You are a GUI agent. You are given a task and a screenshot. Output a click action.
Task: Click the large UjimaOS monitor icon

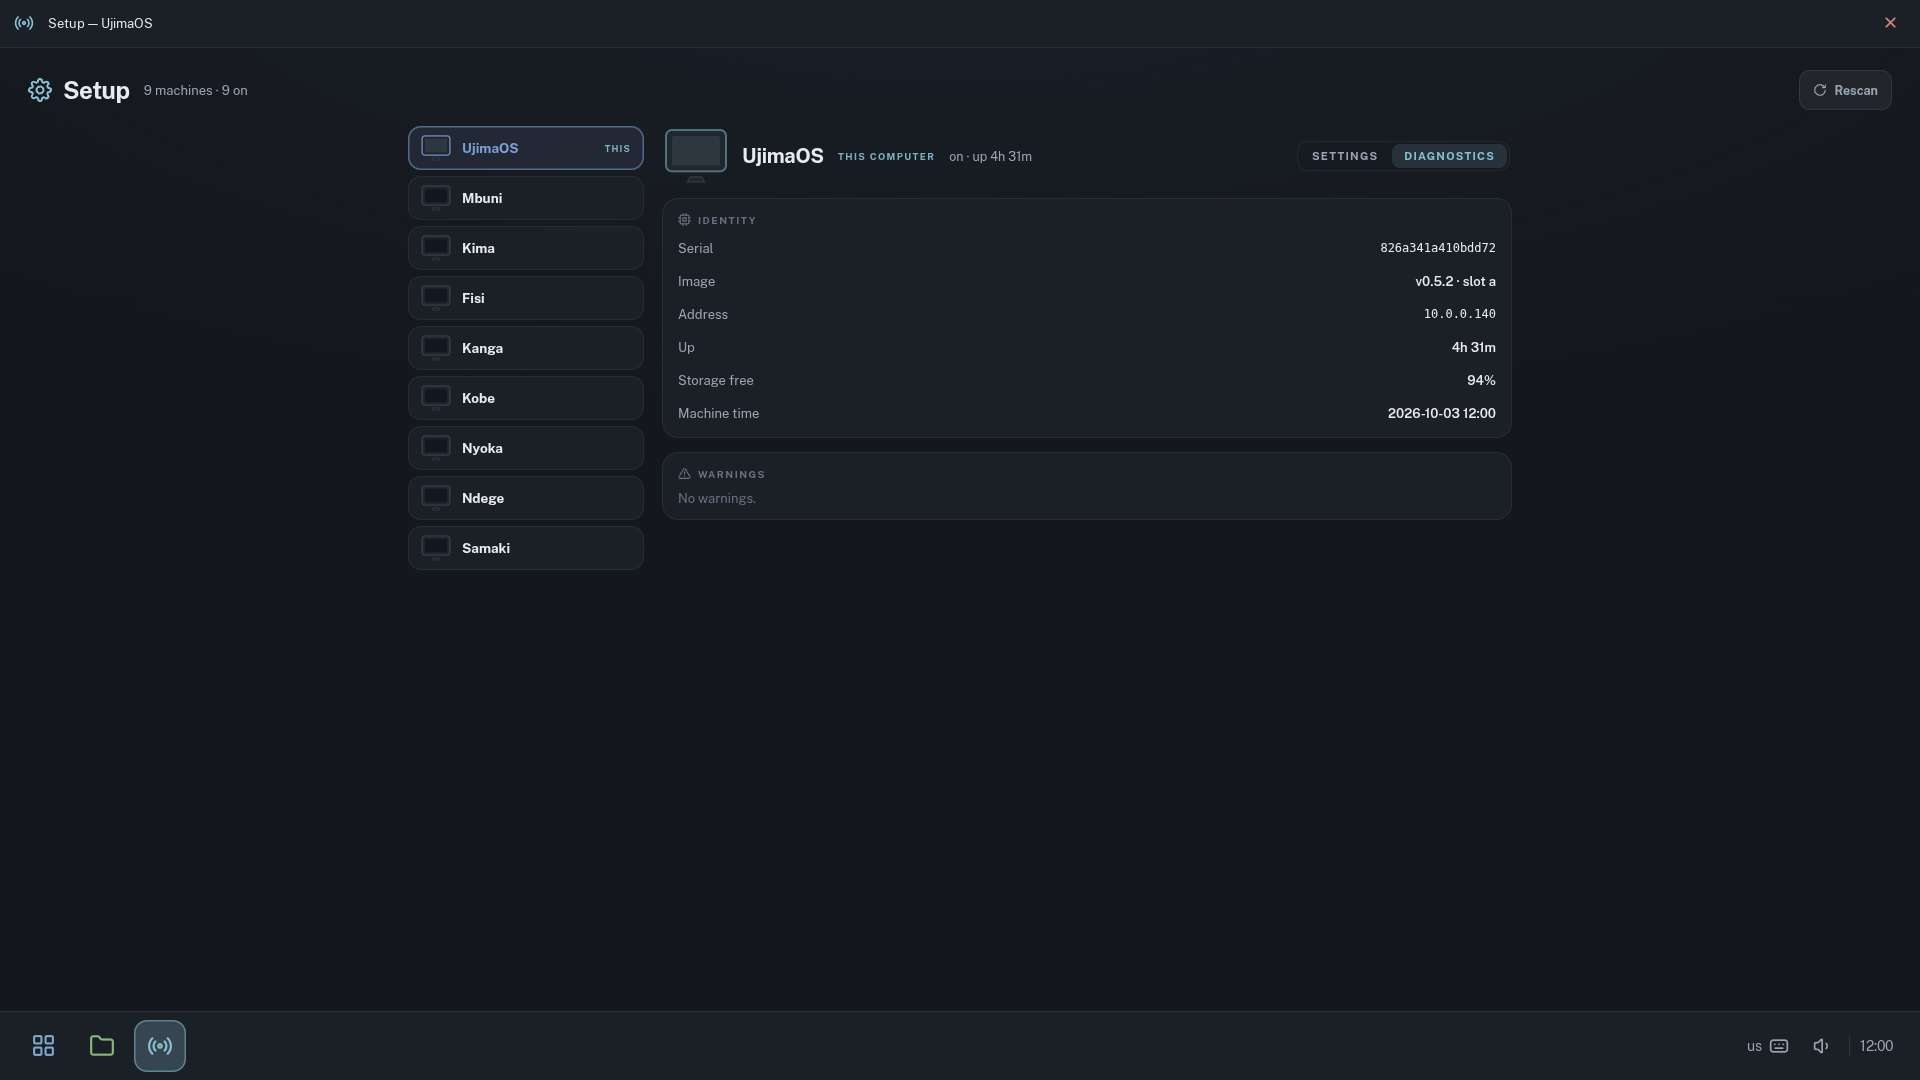(x=696, y=155)
